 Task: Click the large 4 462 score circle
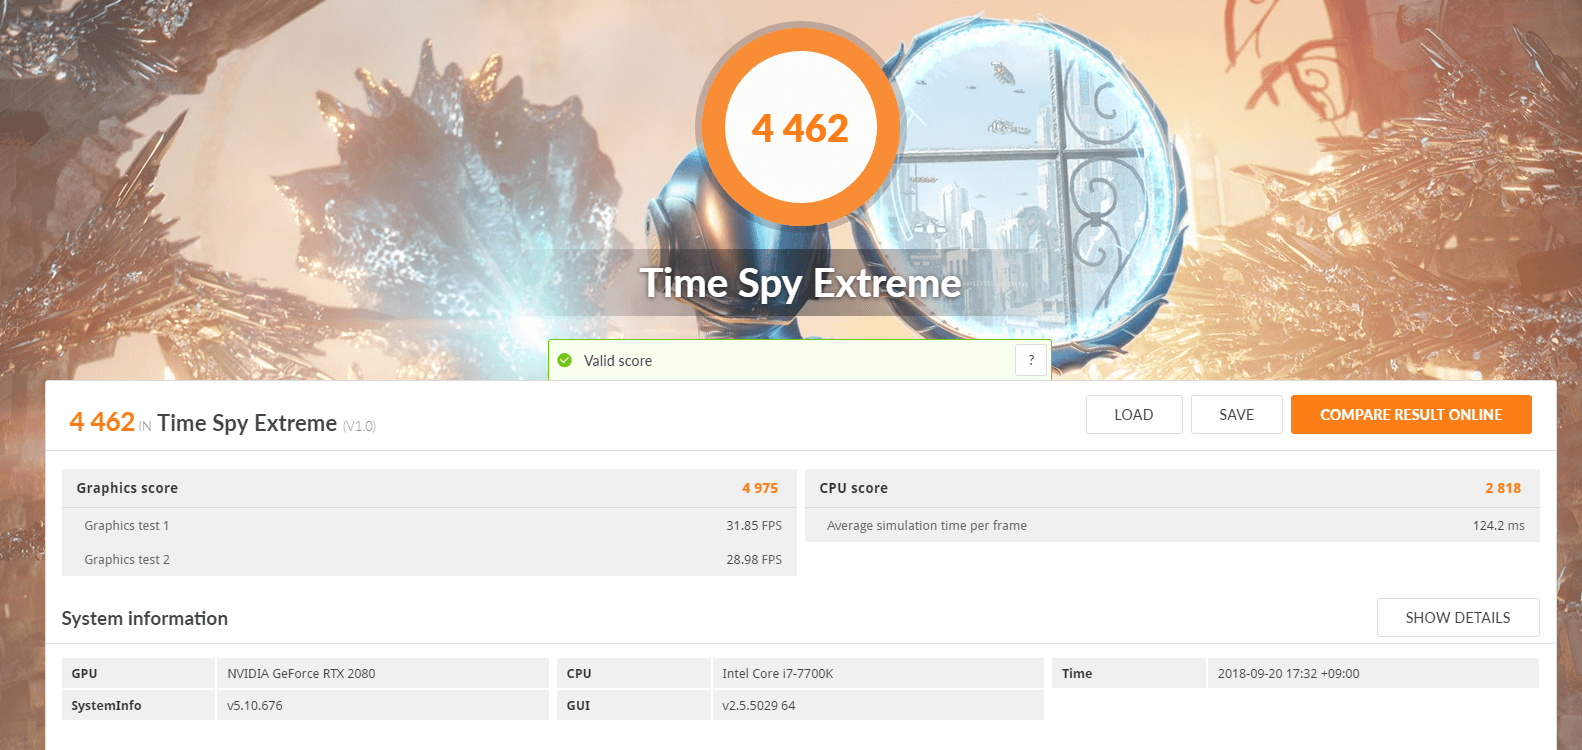click(800, 128)
